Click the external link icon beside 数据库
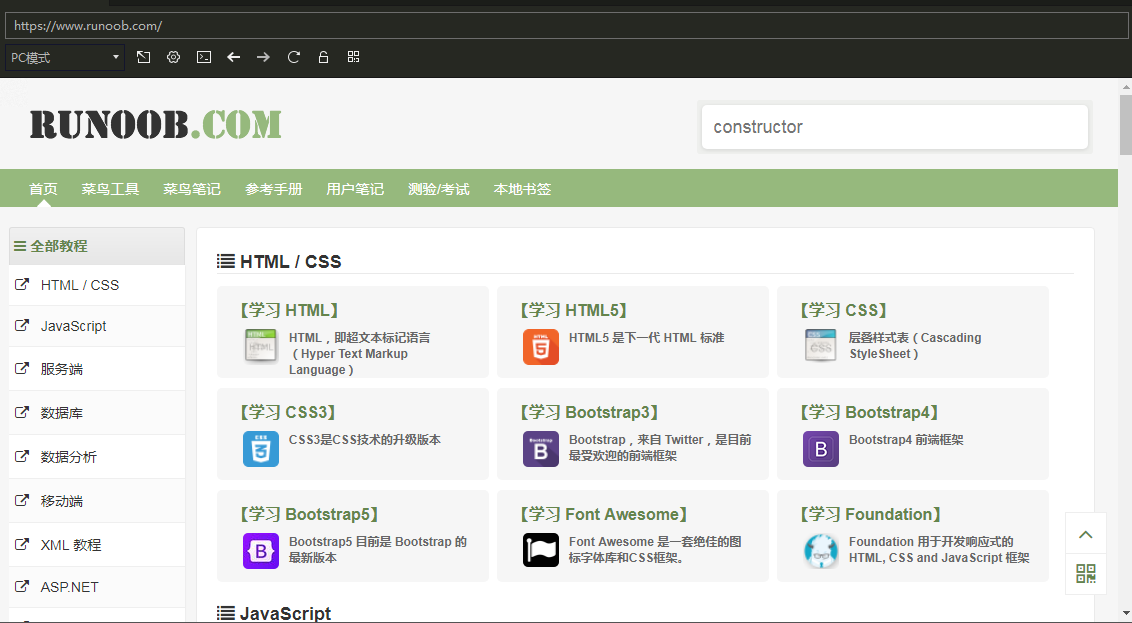The image size is (1132, 623). point(22,412)
